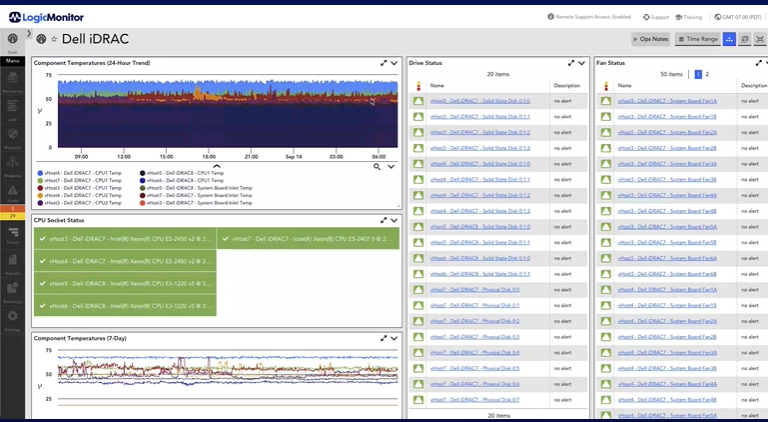Screen dimensions: 768x422
Task: Collapse the 24-hour chart legend with up chevron
Action: tap(217, 166)
